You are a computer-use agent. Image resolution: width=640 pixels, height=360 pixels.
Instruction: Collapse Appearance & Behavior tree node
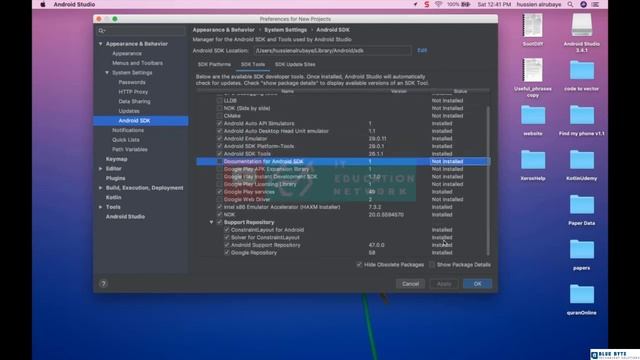coord(100,44)
